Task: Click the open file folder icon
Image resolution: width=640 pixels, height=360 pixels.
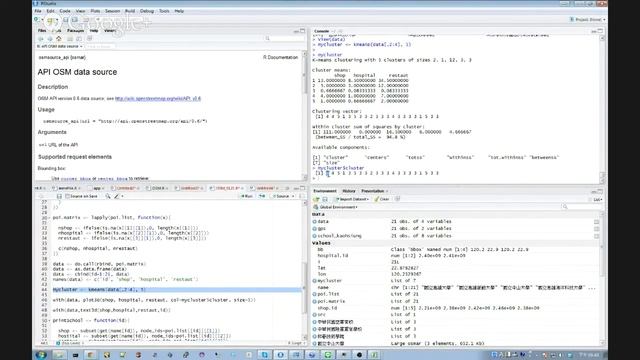Action: point(51,20)
